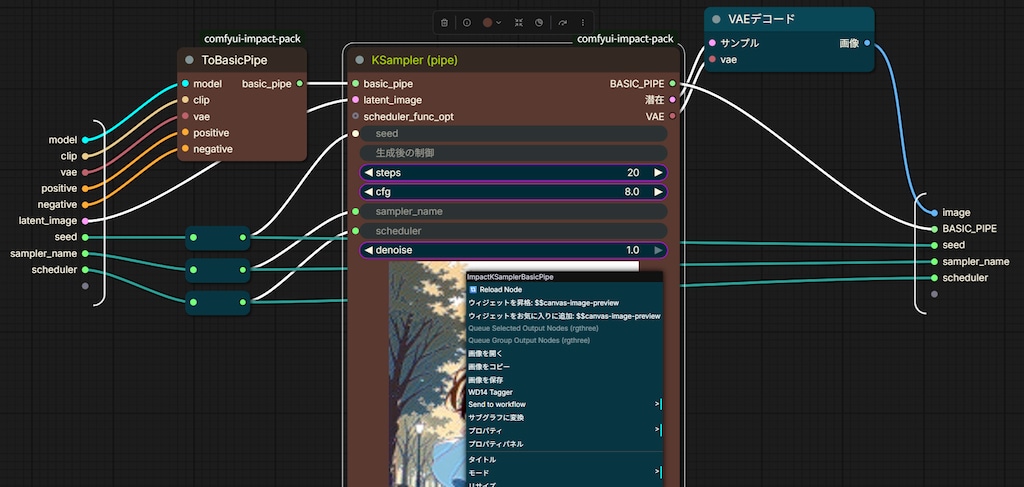Click the steps value field showing 20
This screenshot has width=1024, height=487.
[513, 173]
